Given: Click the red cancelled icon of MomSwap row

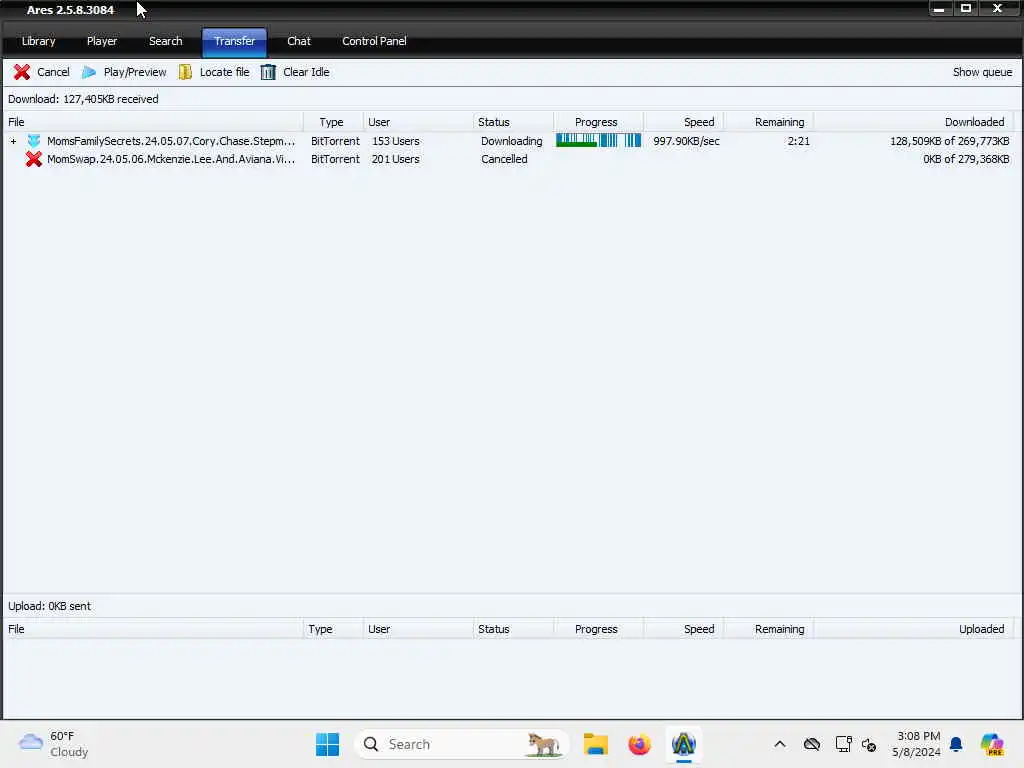Looking at the screenshot, I should tap(34, 159).
